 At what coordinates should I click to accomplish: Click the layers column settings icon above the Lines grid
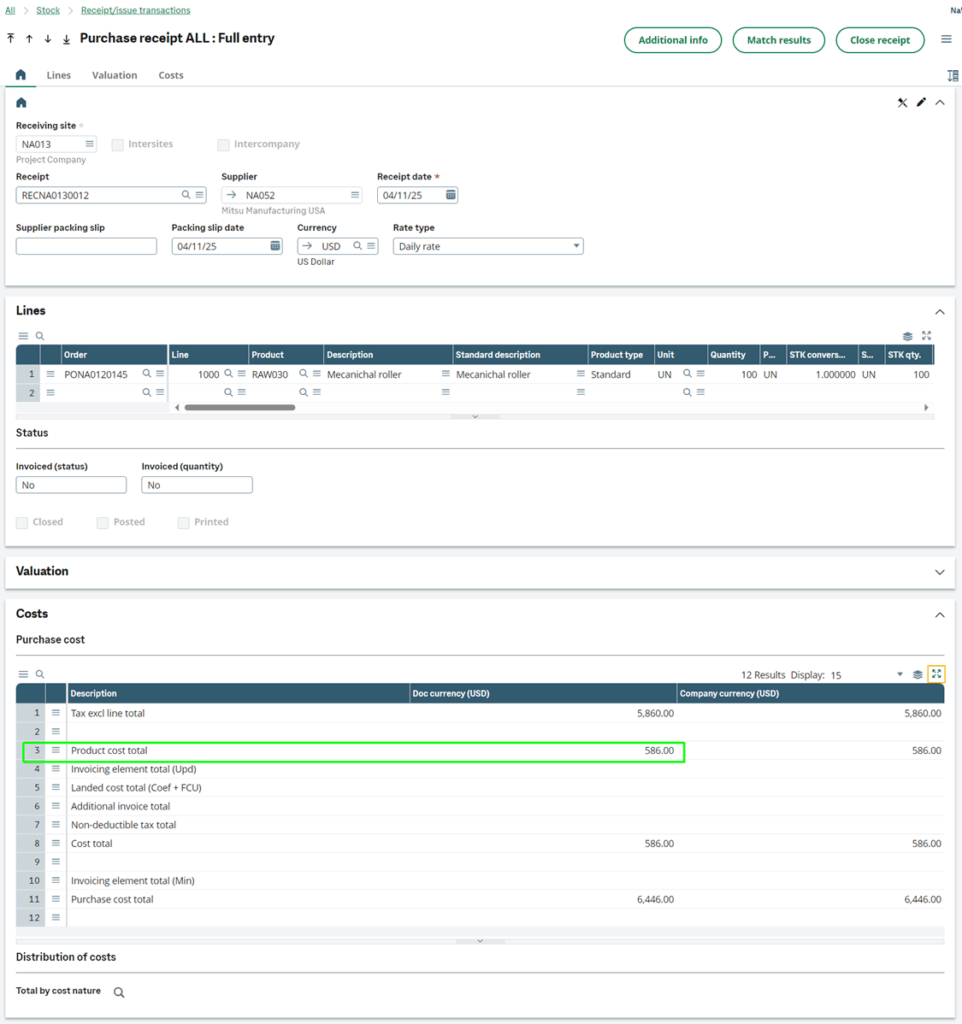pyautogui.click(x=907, y=336)
